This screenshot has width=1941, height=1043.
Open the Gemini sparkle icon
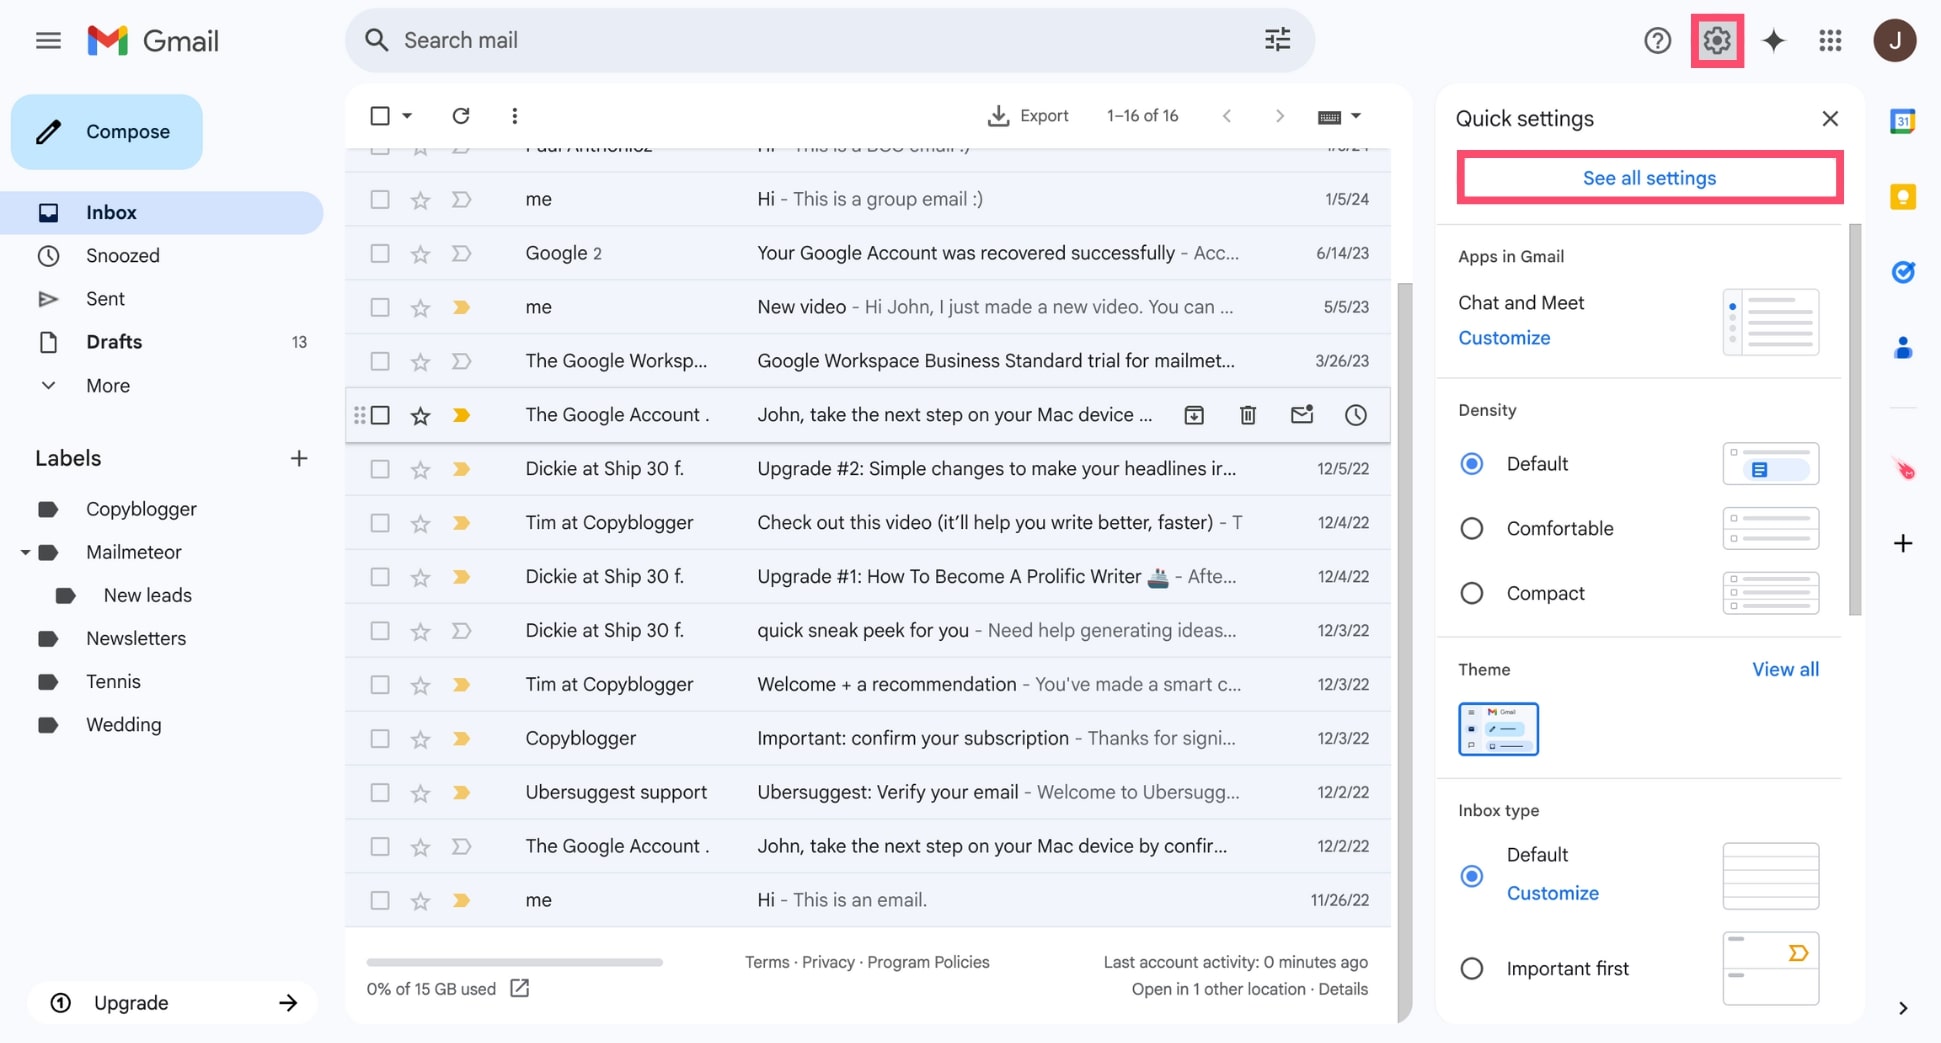pyautogui.click(x=1774, y=41)
